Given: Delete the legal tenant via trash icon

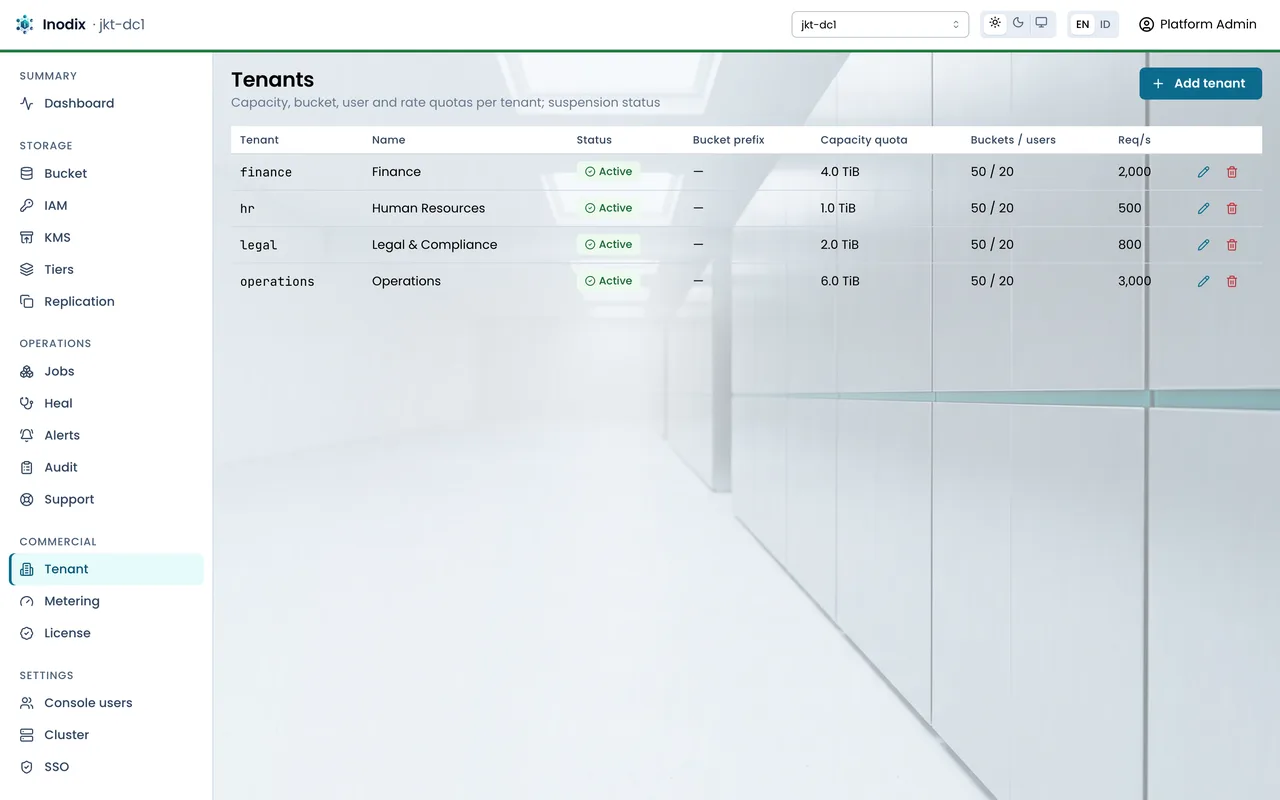Looking at the screenshot, I should pyautogui.click(x=1232, y=245).
